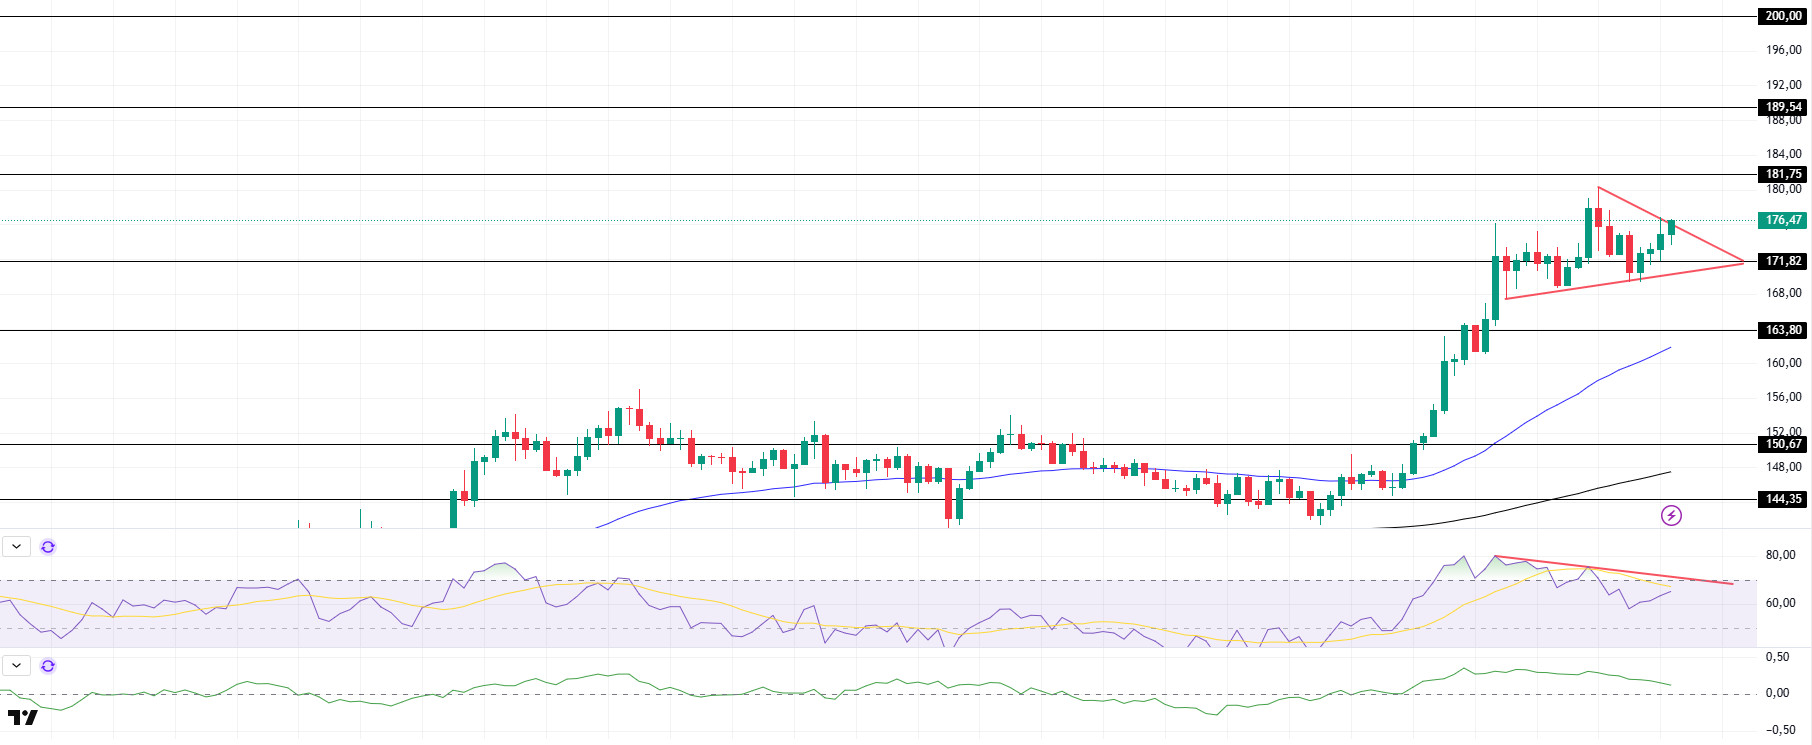Select the 200,00 horizontal level label
The image size is (1812, 745).
coord(1783,16)
